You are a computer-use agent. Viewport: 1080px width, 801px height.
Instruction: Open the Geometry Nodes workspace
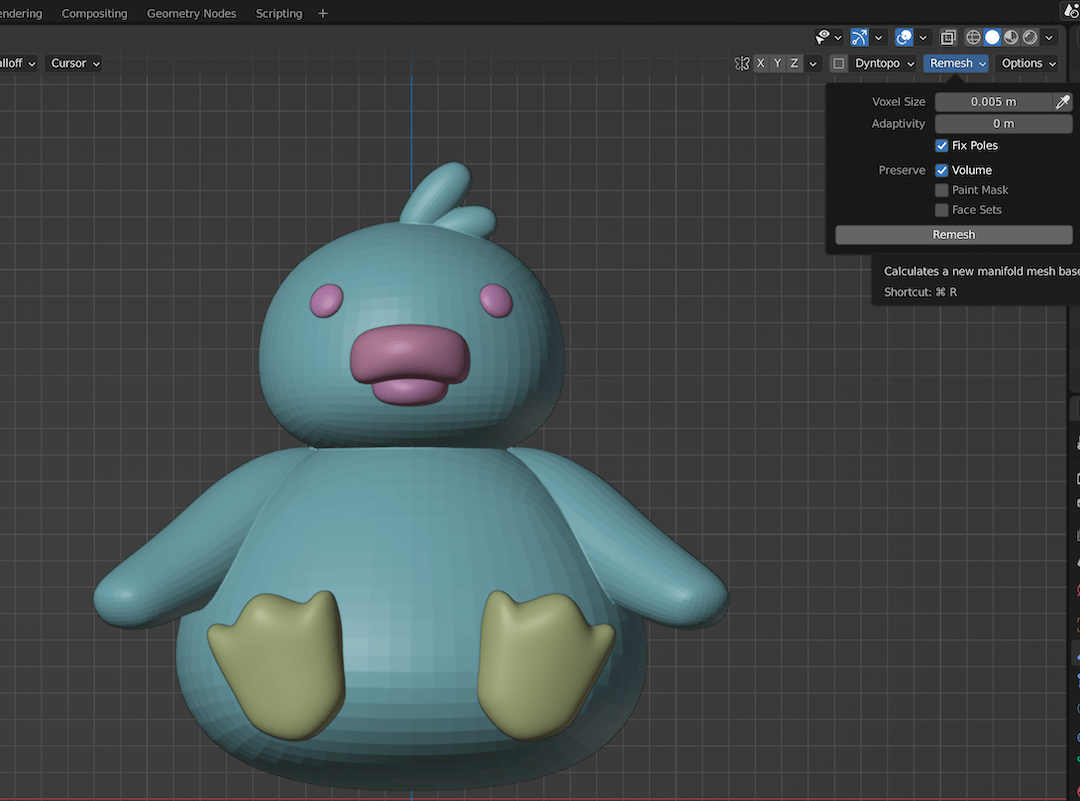[x=191, y=13]
